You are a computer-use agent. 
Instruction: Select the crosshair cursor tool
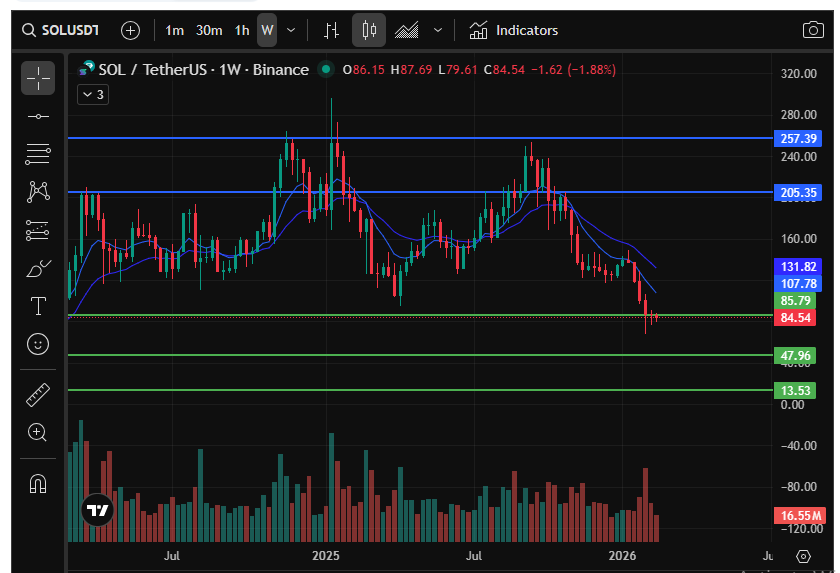click(x=38, y=78)
